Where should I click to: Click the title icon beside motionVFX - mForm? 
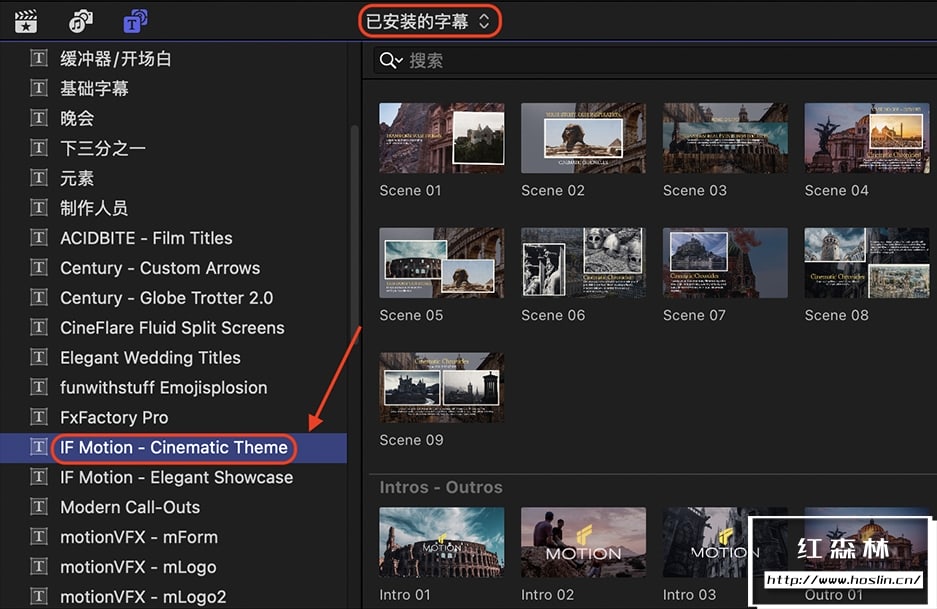tap(39, 537)
